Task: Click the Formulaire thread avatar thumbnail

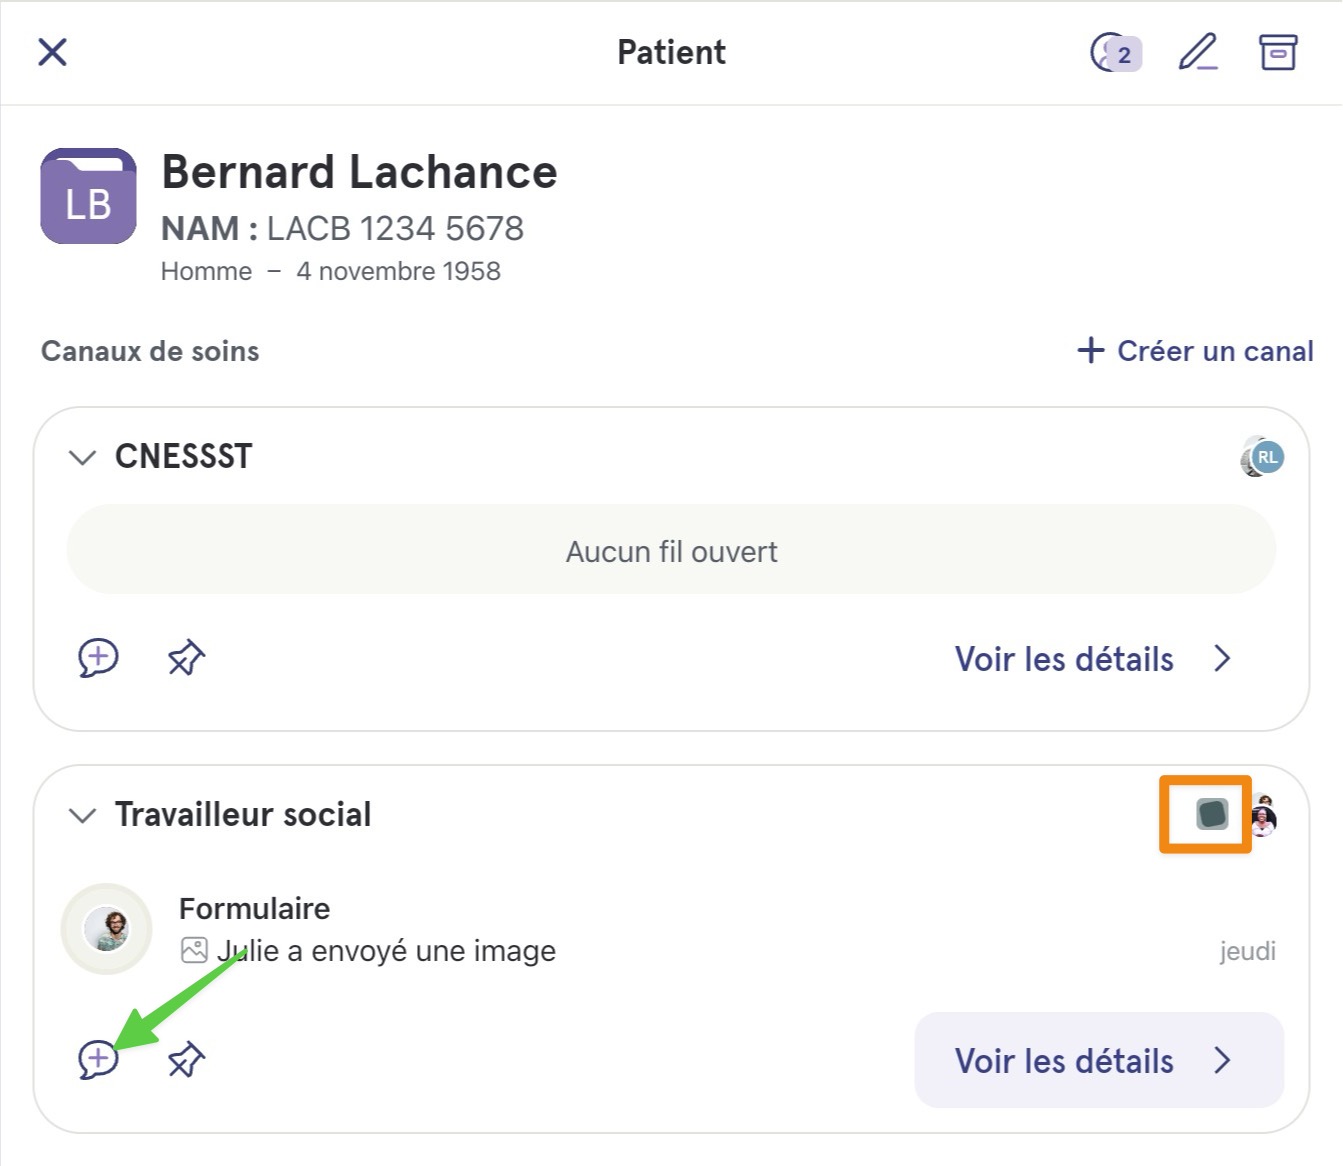Action: click(107, 930)
